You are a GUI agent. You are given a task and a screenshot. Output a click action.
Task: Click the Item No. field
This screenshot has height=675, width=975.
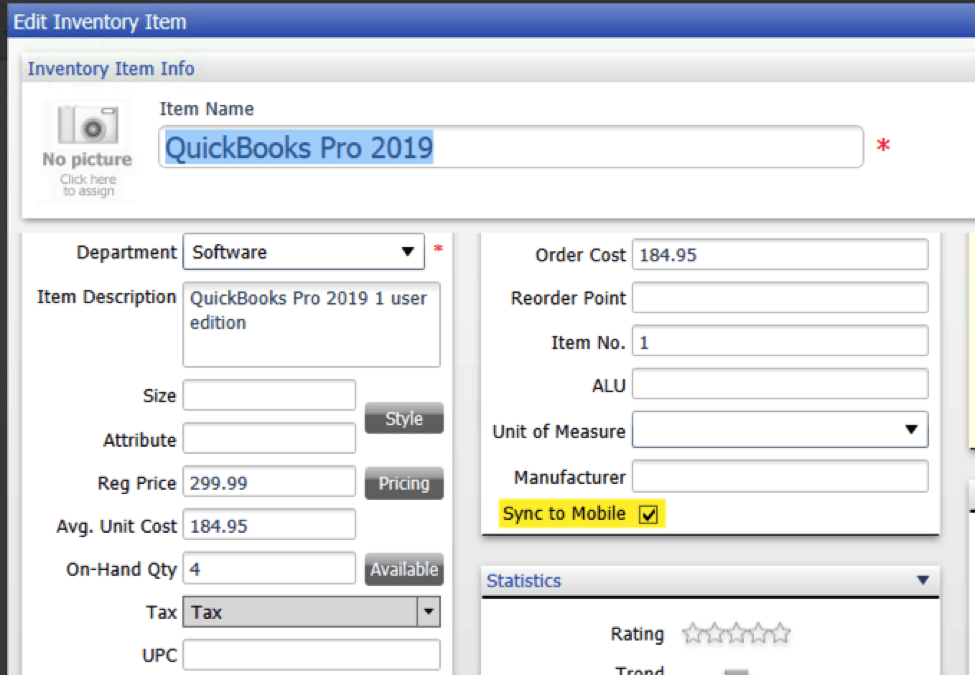pos(780,341)
